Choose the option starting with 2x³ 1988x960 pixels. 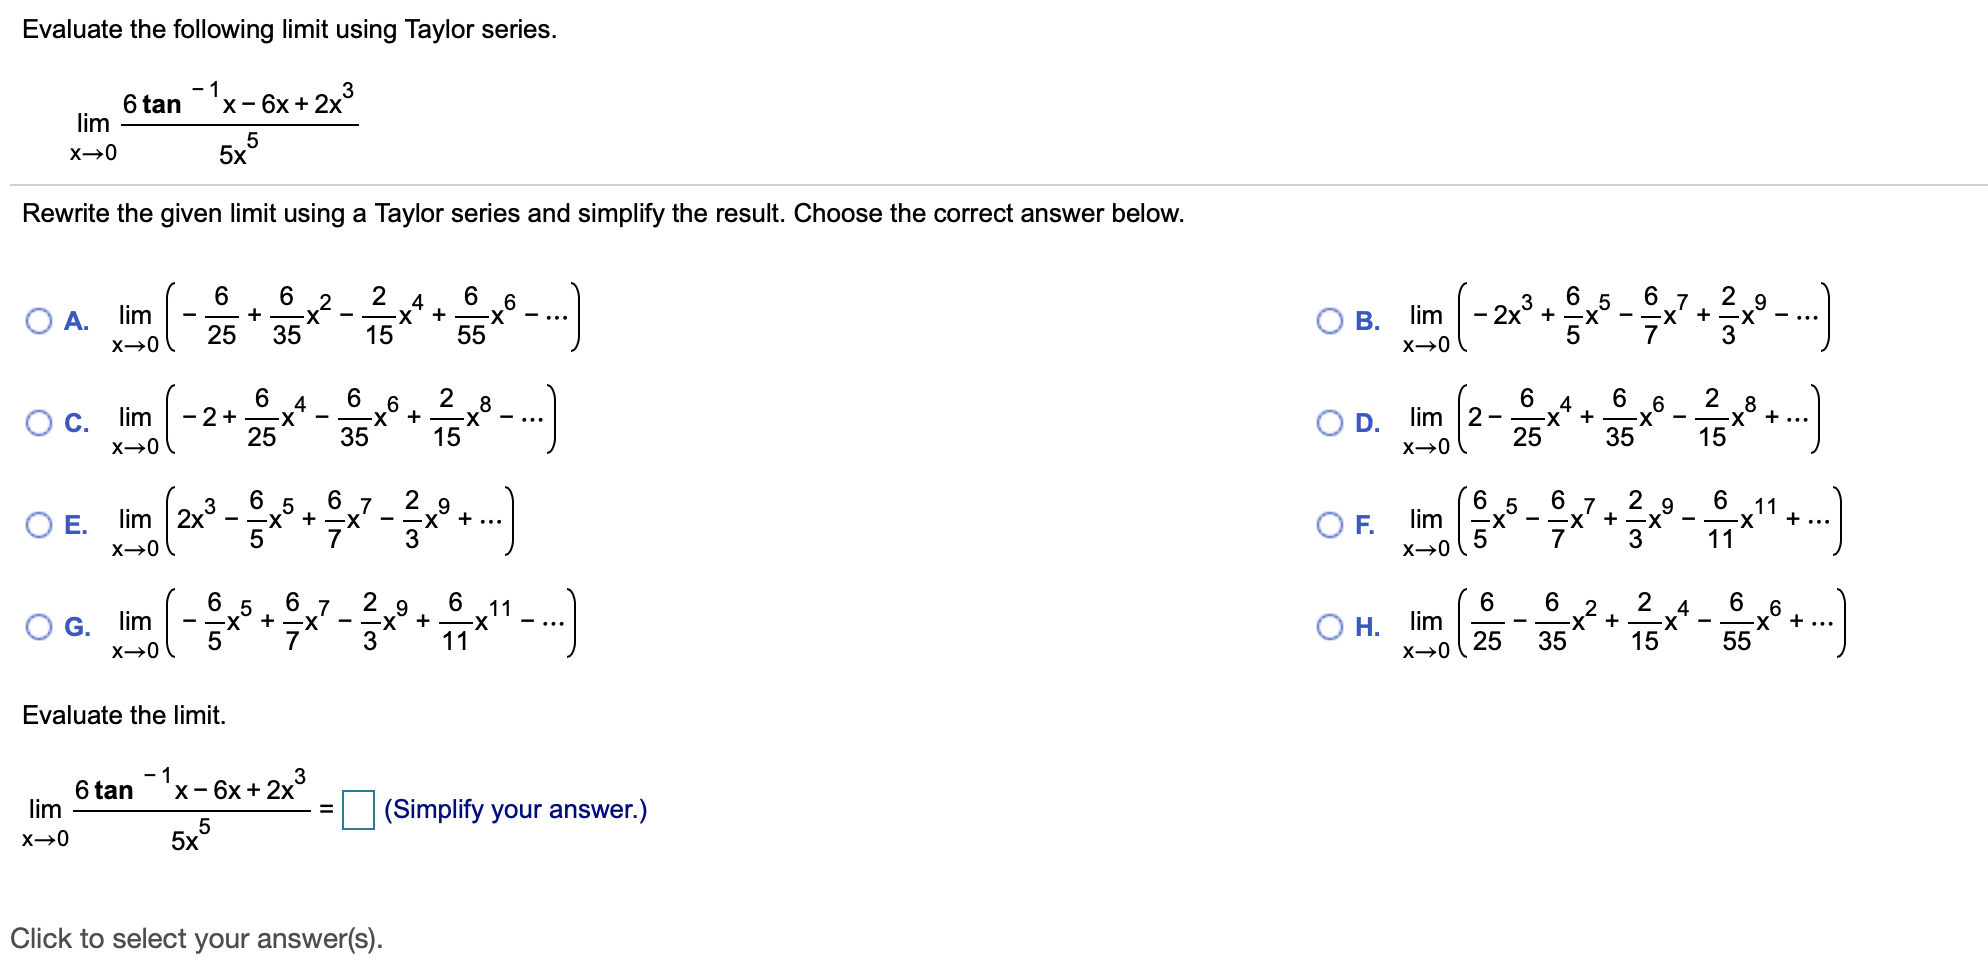pos(40,525)
